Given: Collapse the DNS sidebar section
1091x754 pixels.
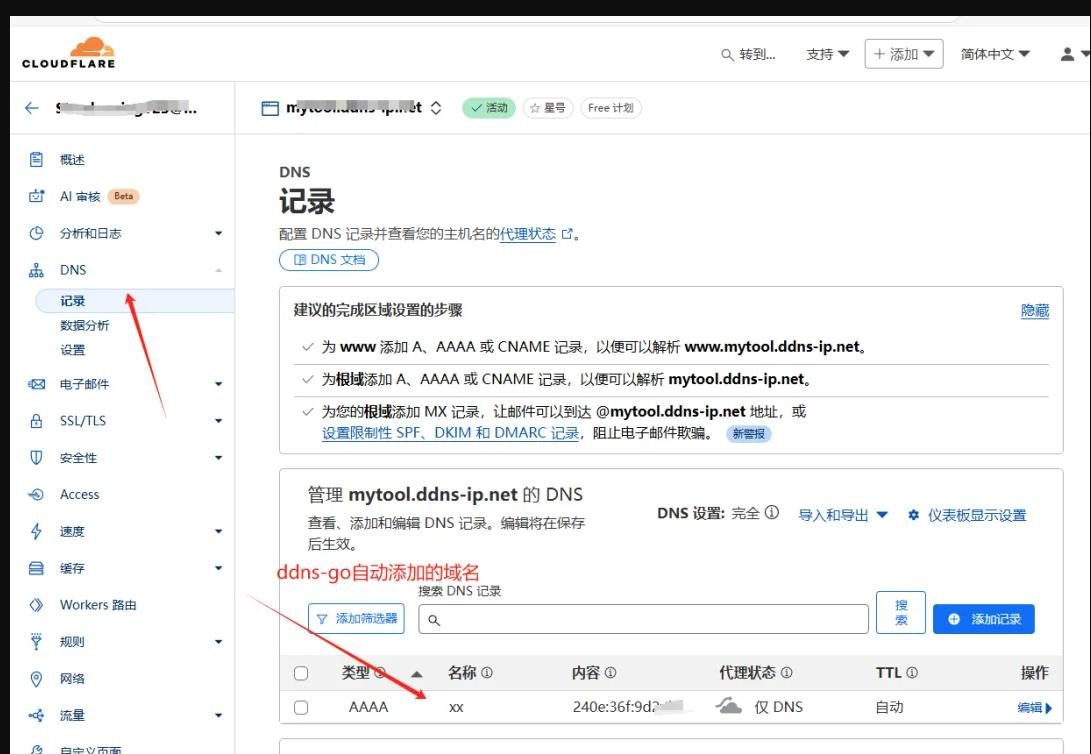Looking at the screenshot, I should click(x=218, y=270).
